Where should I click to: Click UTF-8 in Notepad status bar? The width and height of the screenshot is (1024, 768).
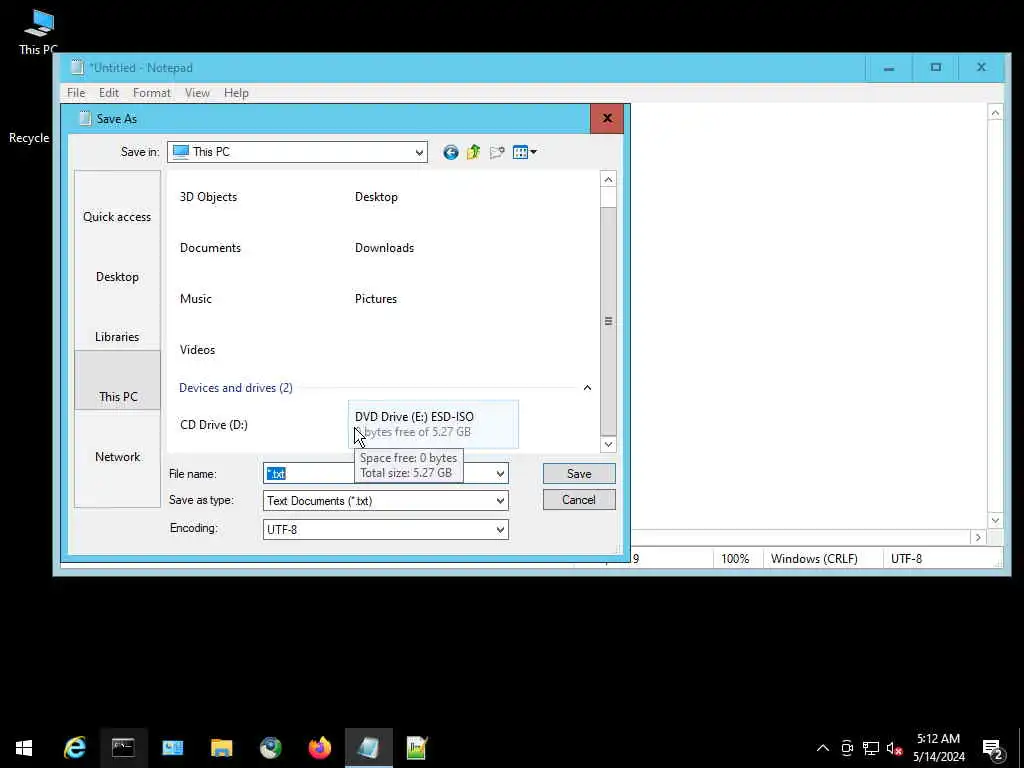pos(906,559)
